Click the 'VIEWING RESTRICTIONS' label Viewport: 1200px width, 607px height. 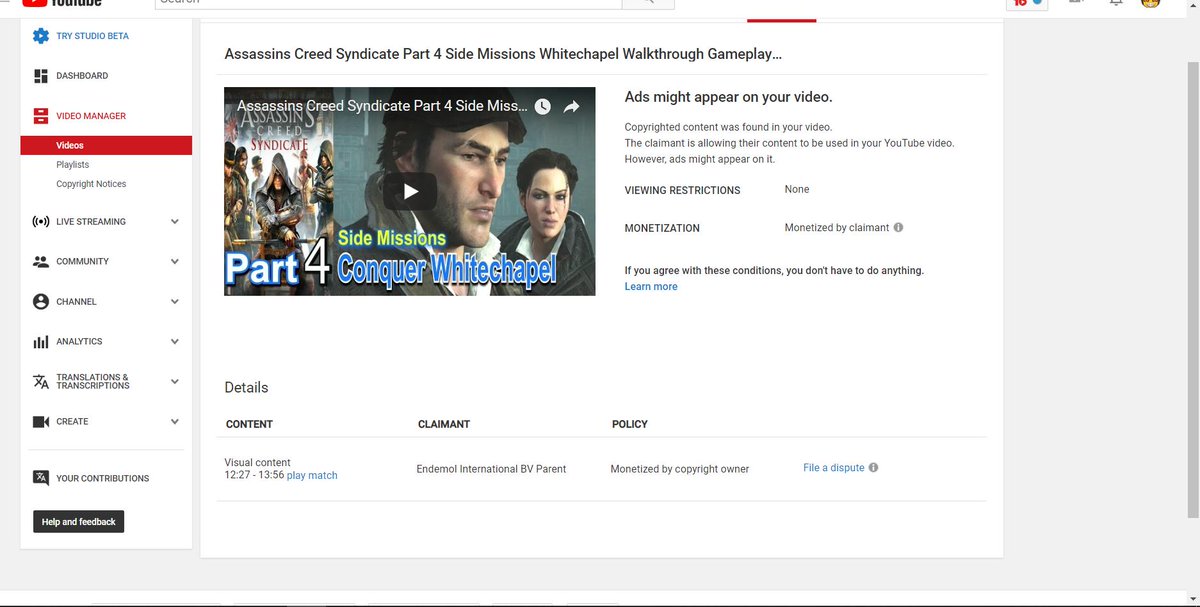point(682,190)
